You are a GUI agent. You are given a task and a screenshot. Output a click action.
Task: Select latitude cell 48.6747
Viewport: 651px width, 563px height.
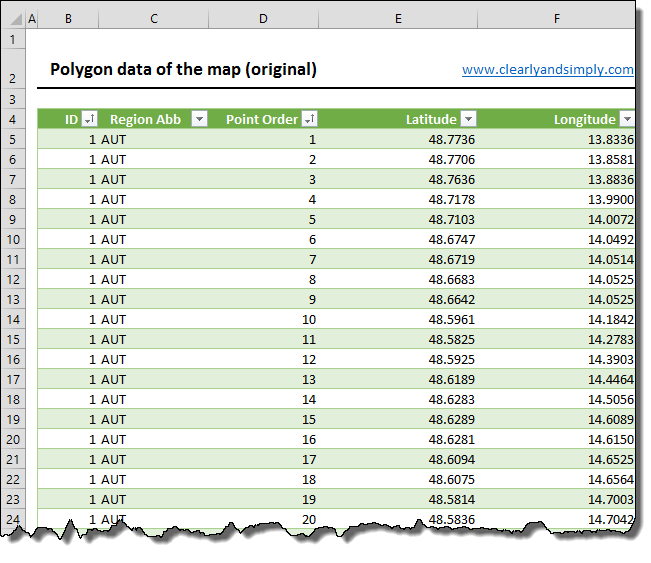[x=398, y=239]
